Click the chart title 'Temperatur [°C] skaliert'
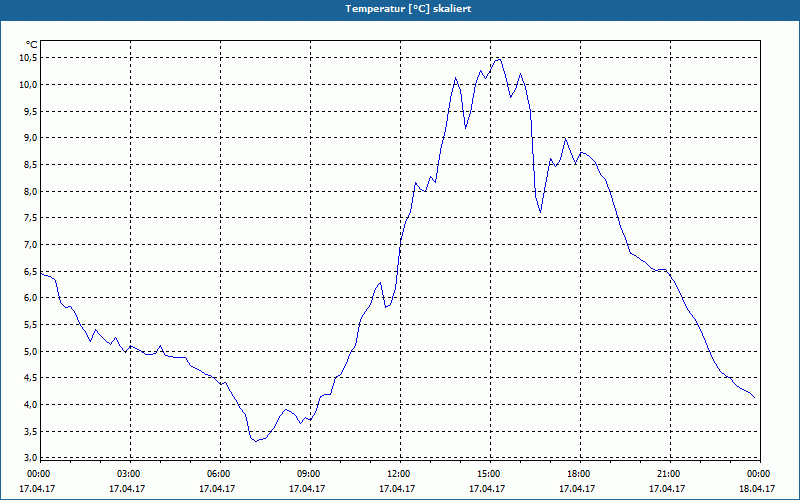Viewport: 800px width, 500px height. click(x=408, y=9)
